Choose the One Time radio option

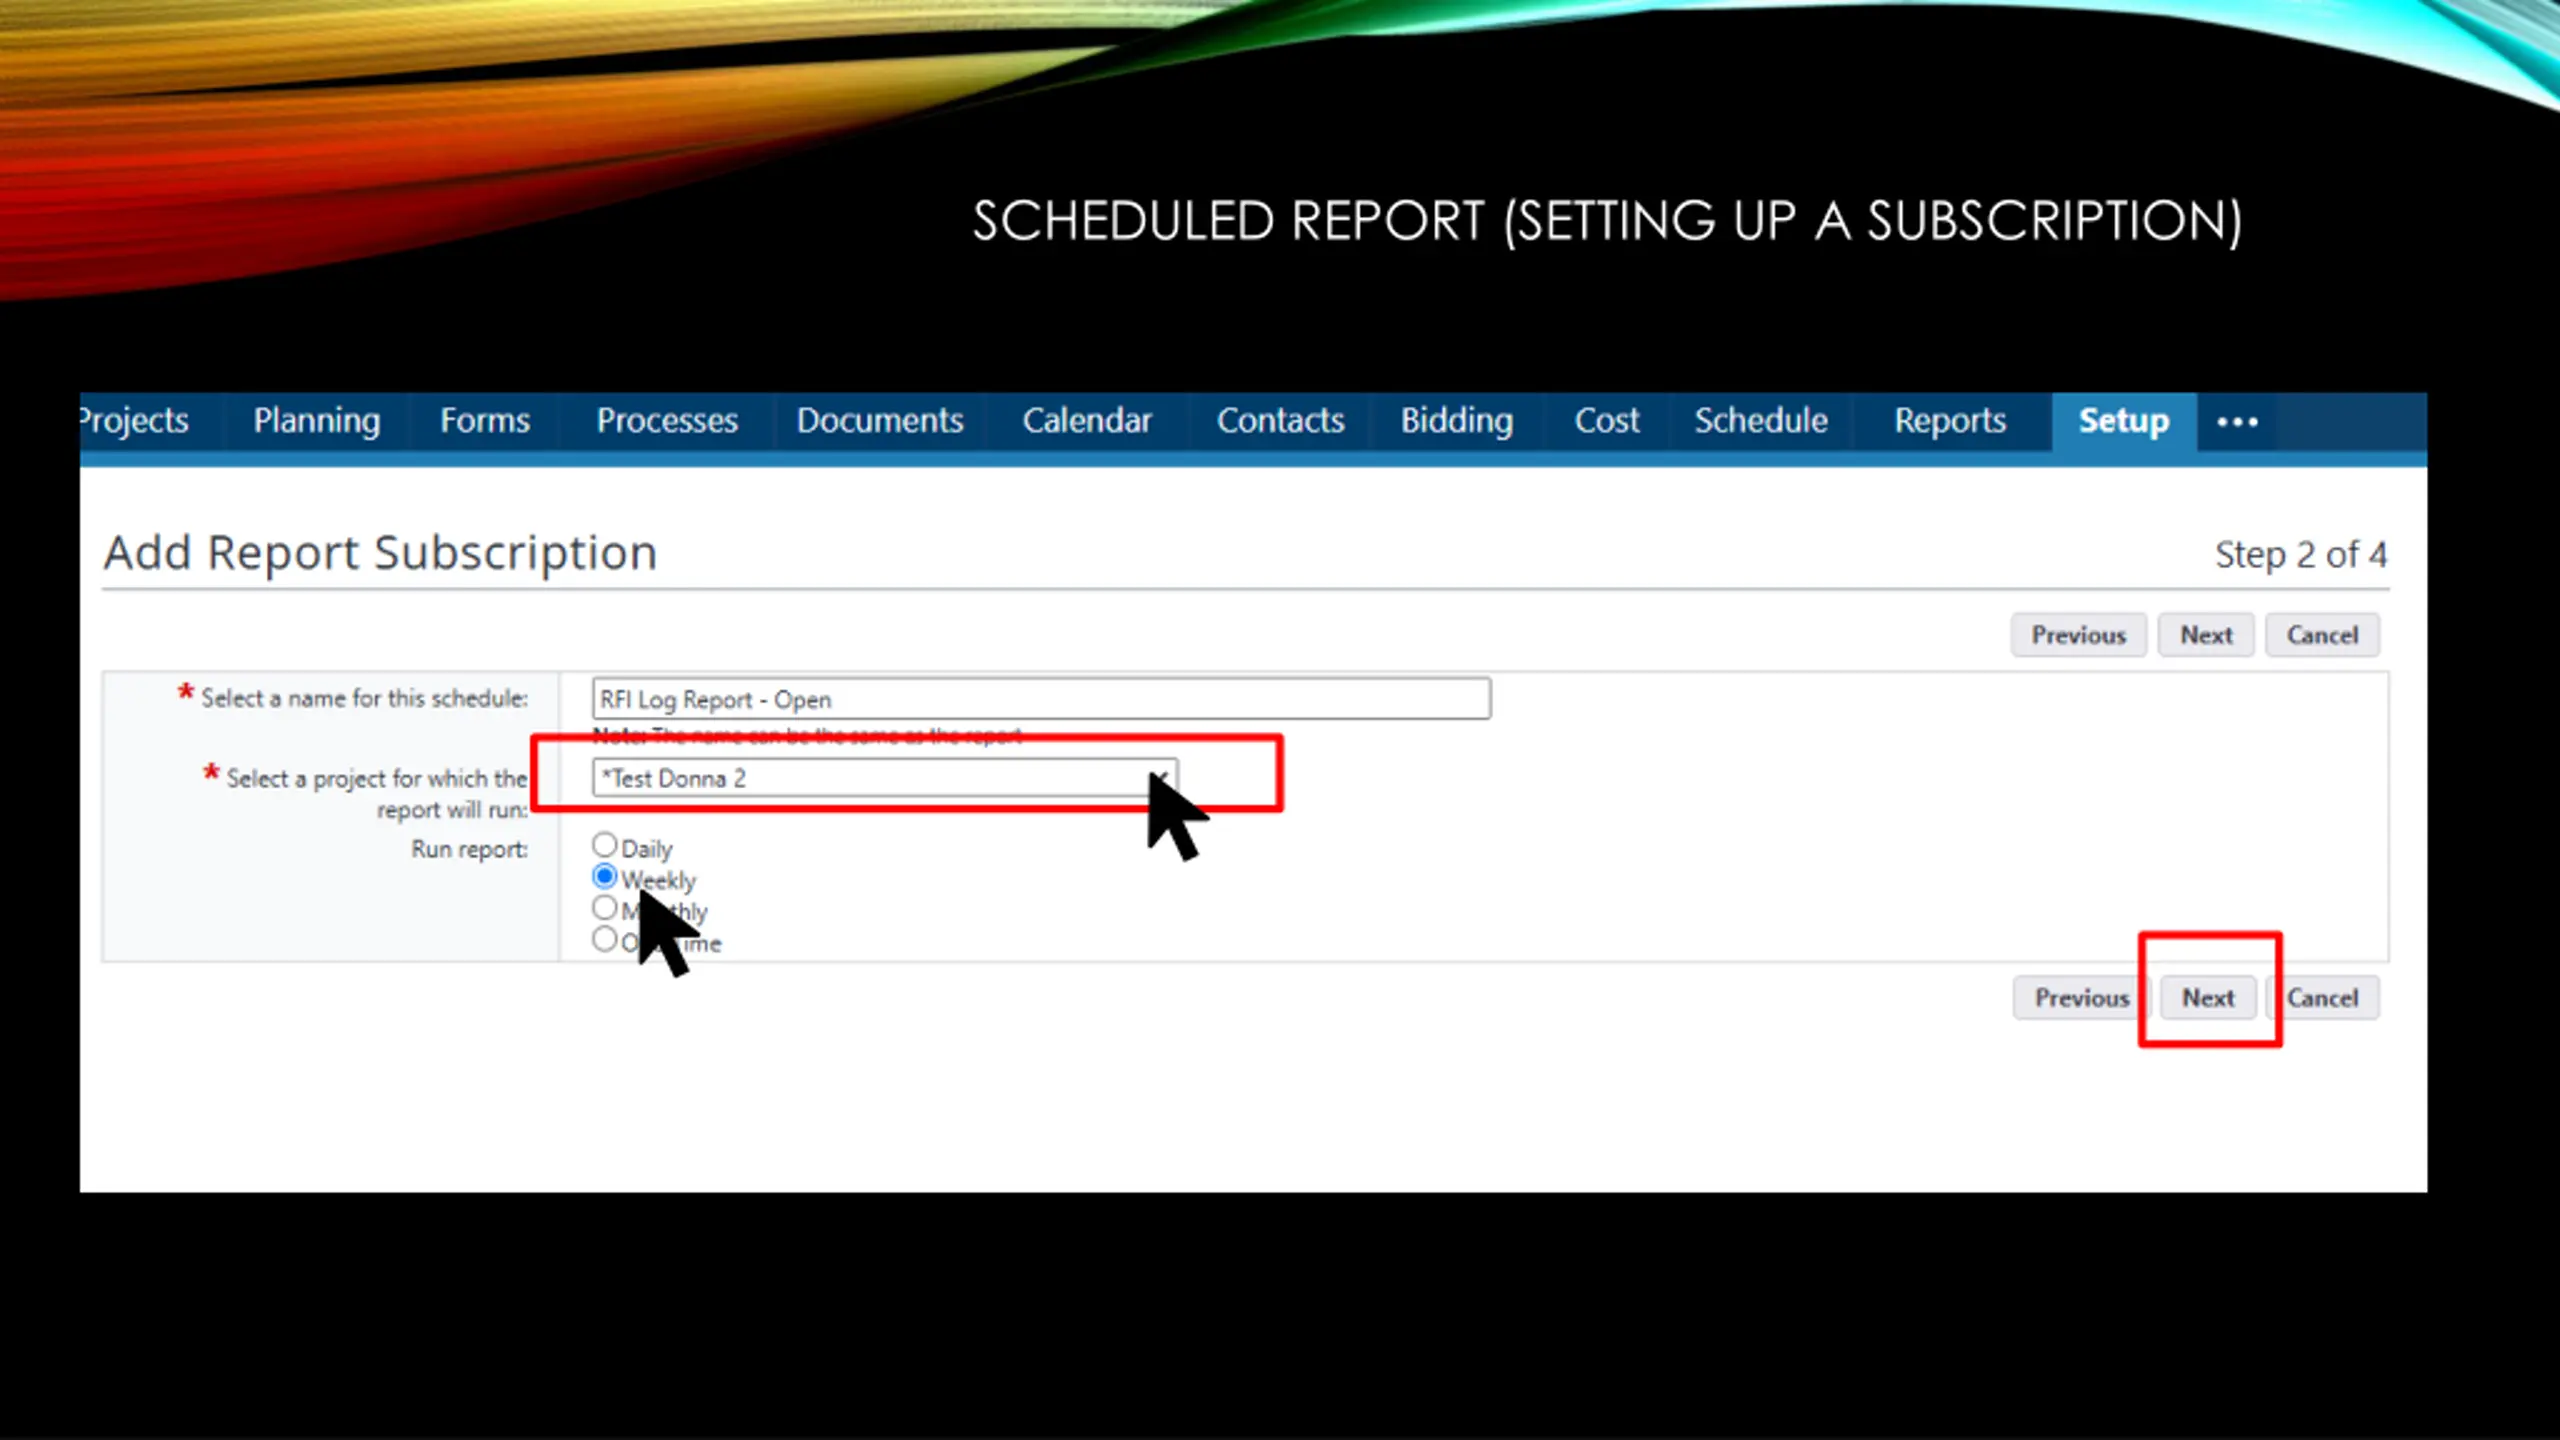click(604, 939)
